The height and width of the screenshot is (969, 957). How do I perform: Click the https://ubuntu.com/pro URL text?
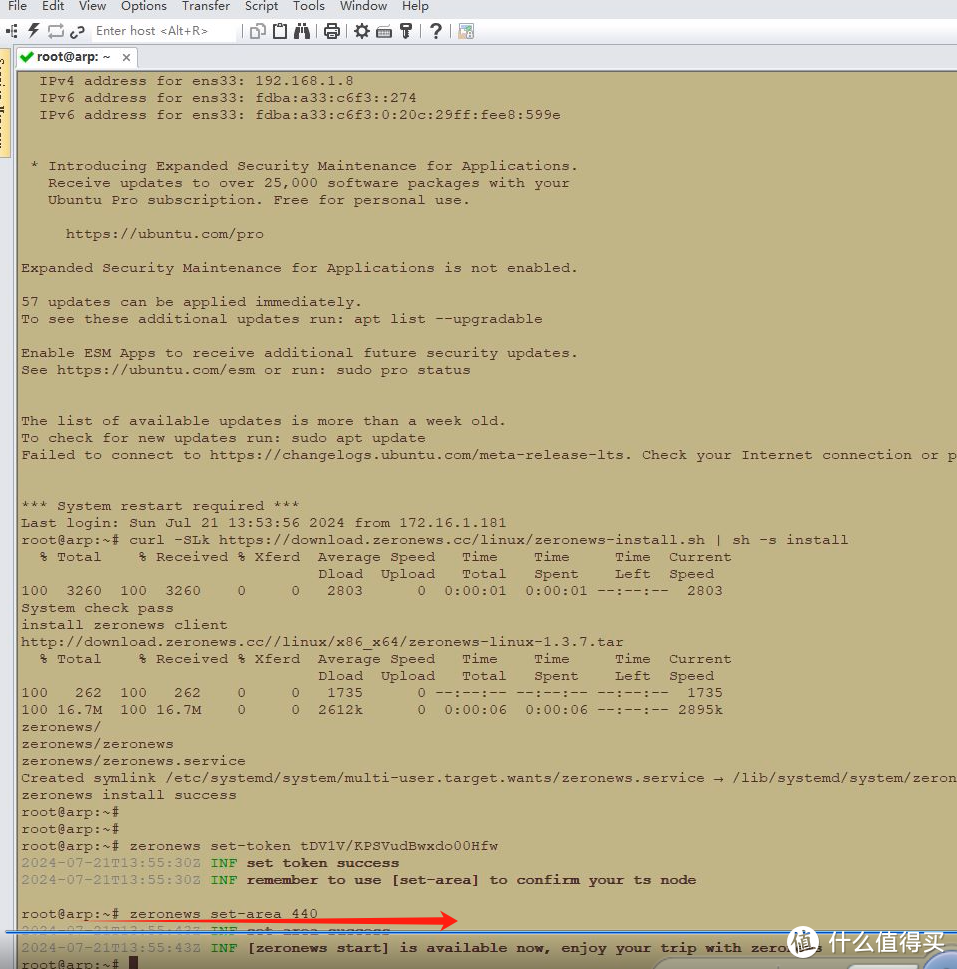pyautogui.click(x=164, y=234)
